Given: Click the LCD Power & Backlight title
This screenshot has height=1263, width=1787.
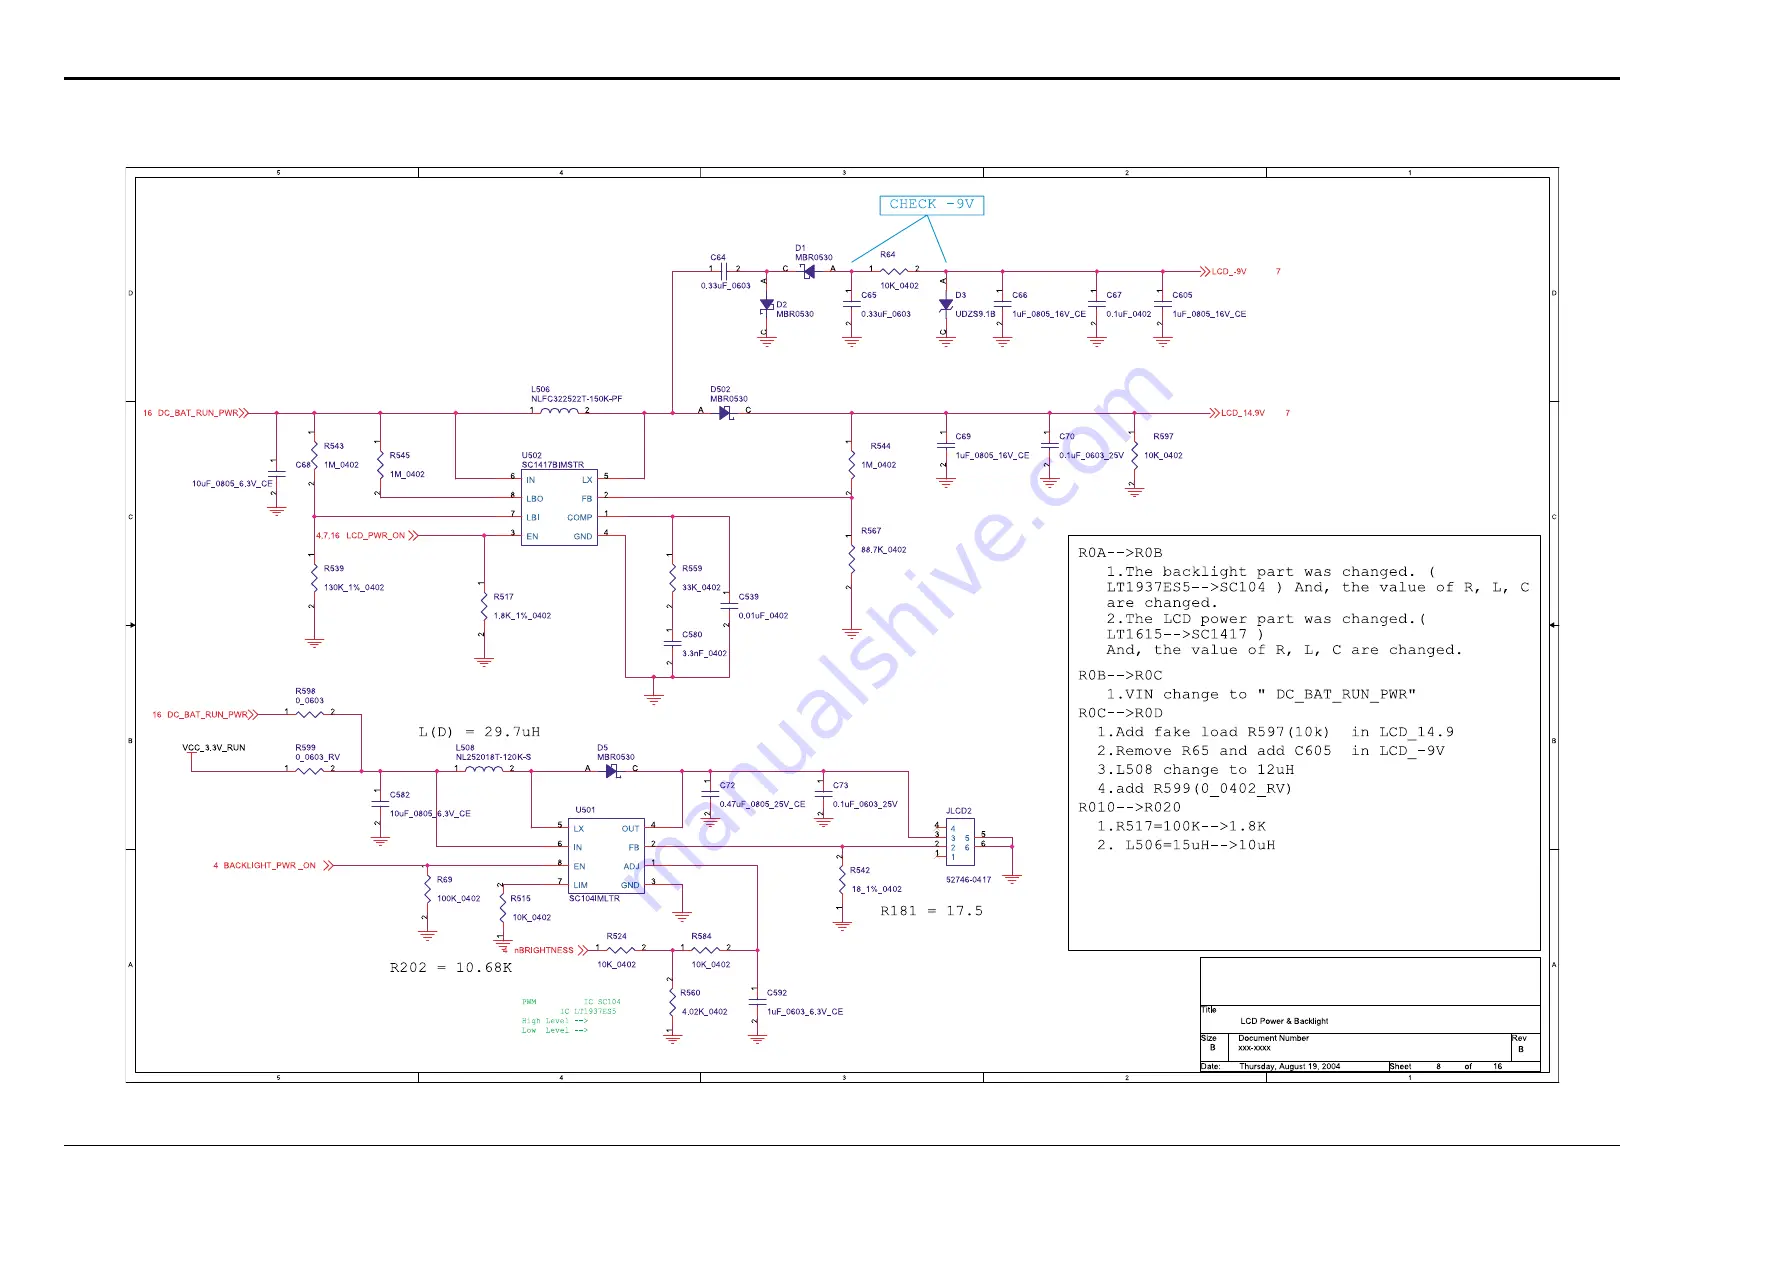Looking at the screenshot, I should pyautogui.click(x=1284, y=1021).
